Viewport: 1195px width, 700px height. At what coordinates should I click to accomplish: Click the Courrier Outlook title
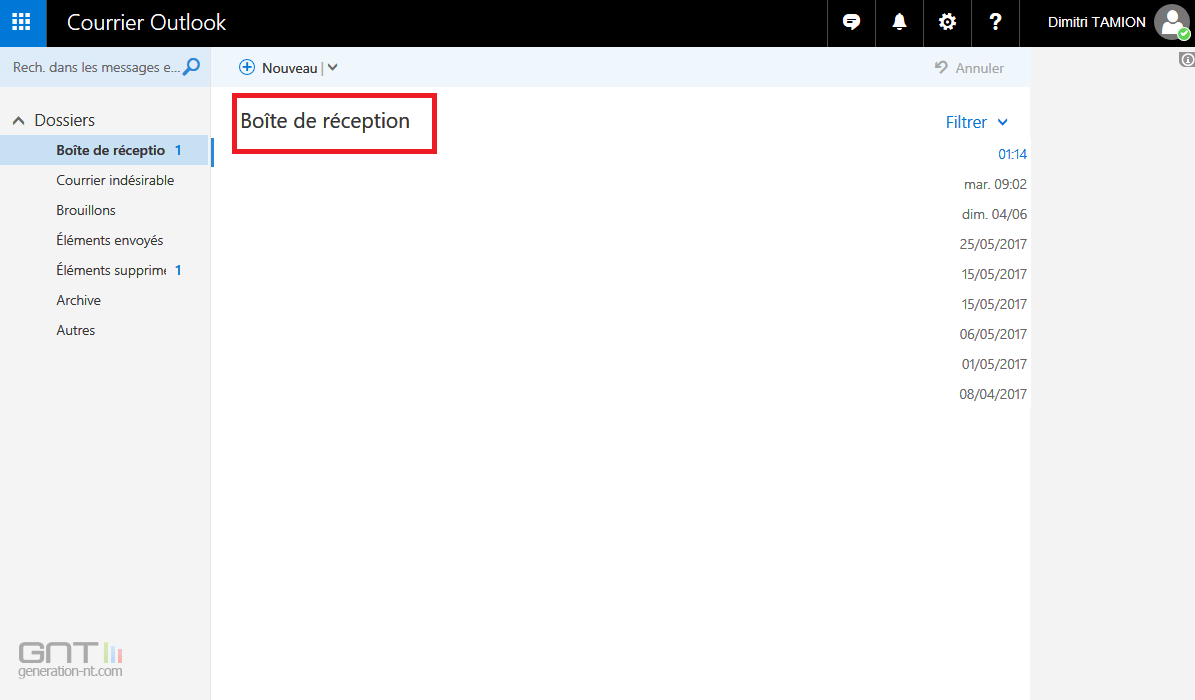click(146, 22)
